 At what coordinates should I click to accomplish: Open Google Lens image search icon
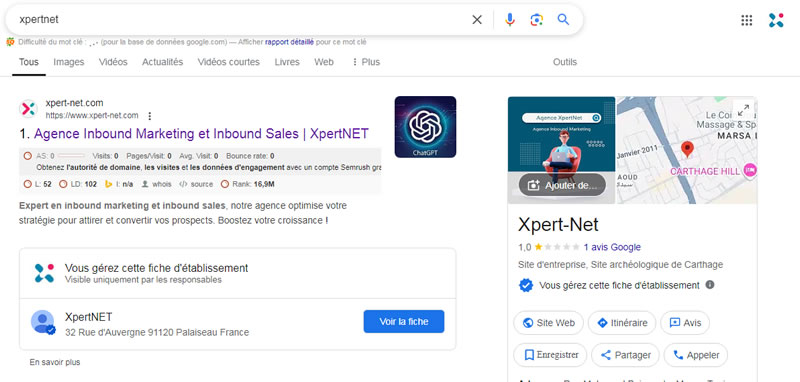536,20
